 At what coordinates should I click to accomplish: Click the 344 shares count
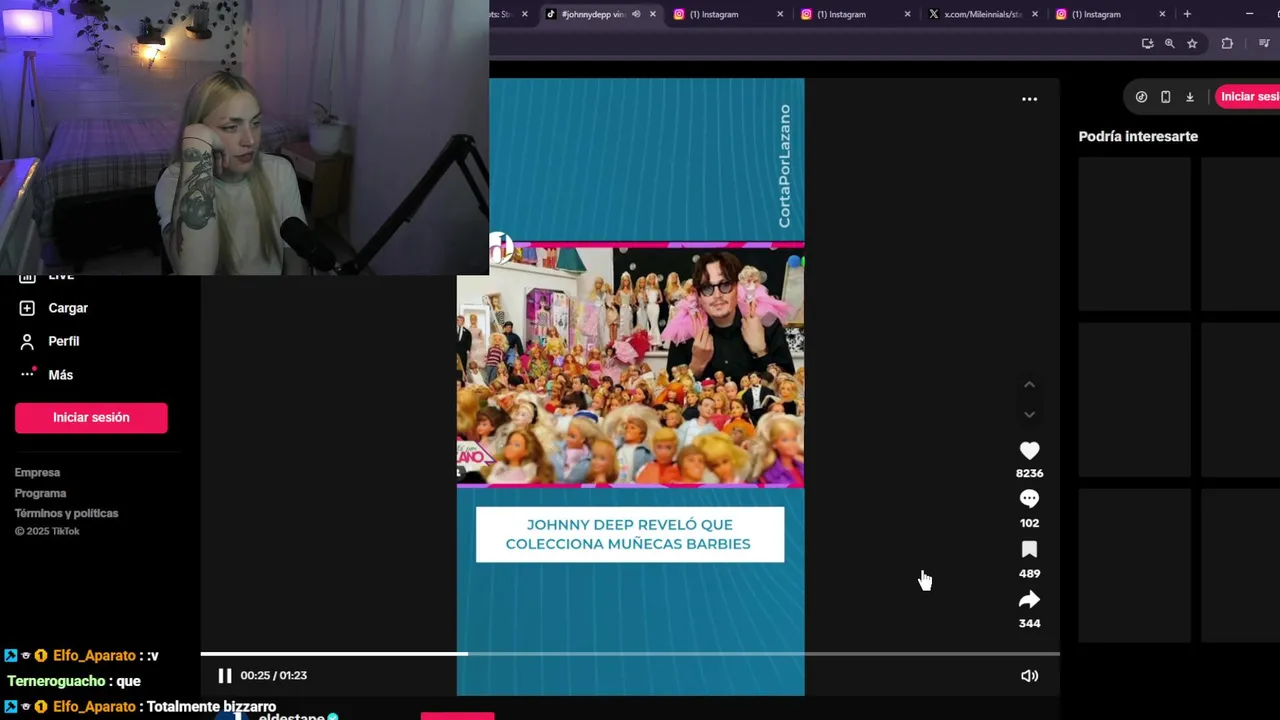1029,623
